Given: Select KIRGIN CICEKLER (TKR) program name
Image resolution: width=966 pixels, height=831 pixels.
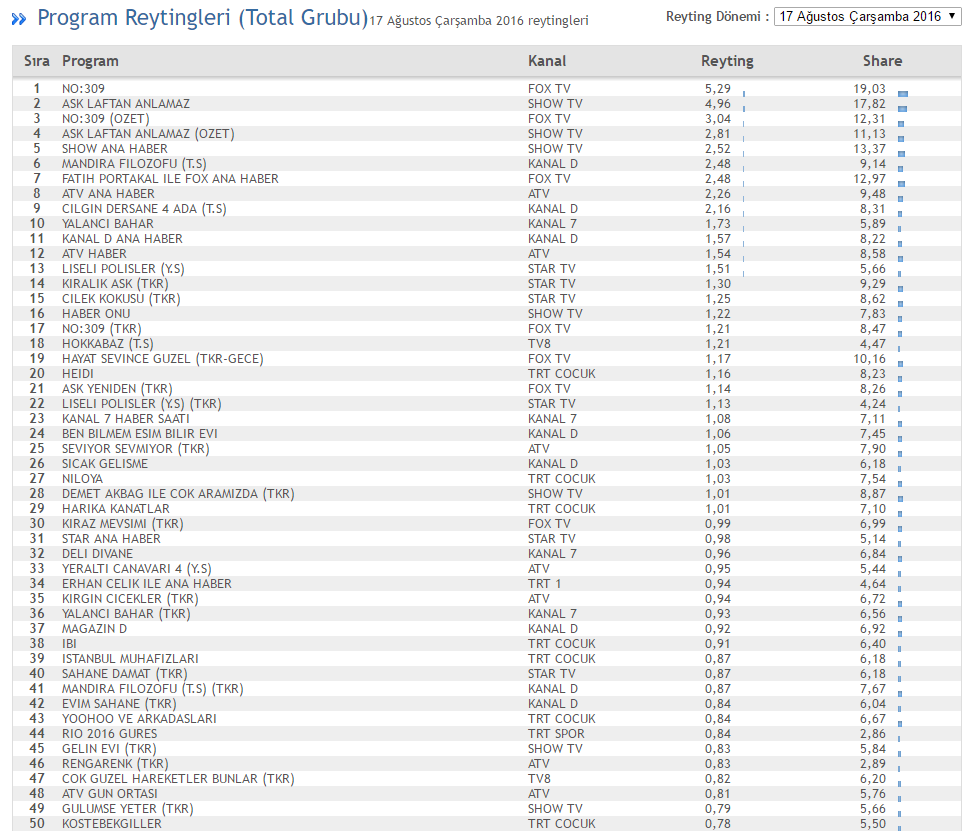Looking at the screenshot, I should [130, 598].
